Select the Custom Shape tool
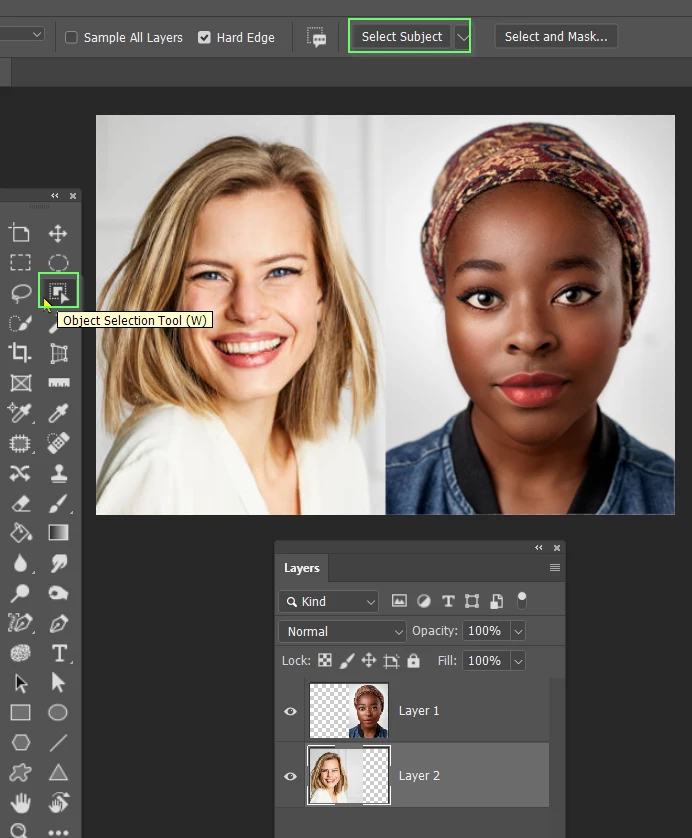 coord(20,772)
